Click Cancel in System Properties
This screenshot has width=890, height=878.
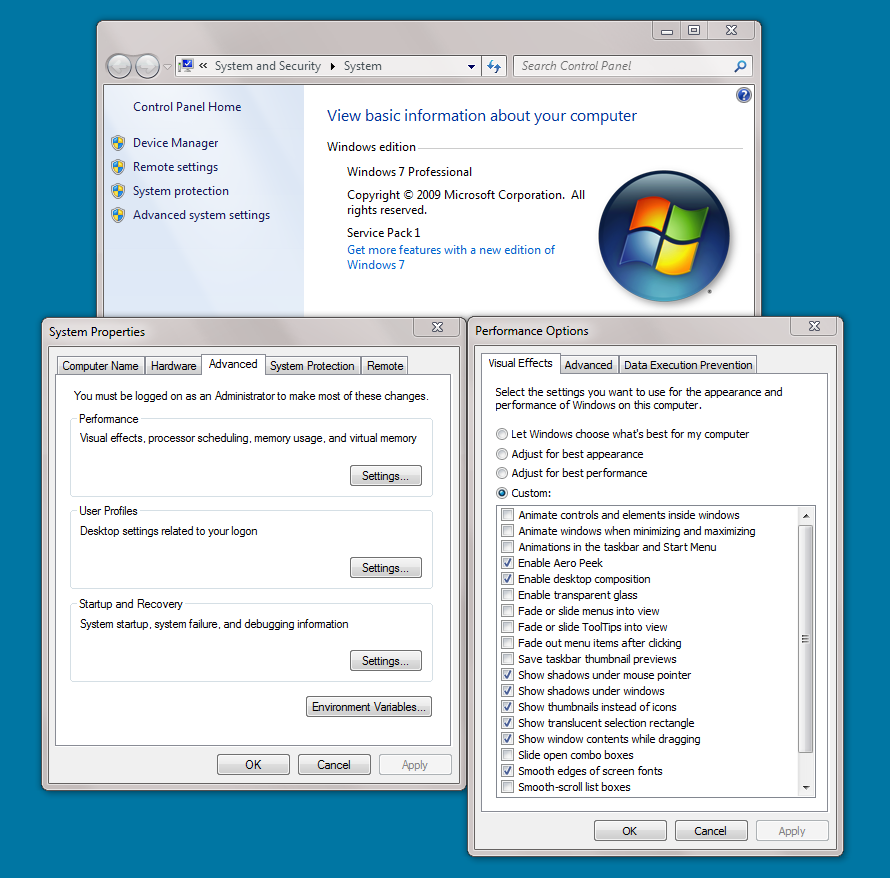pos(334,764)
